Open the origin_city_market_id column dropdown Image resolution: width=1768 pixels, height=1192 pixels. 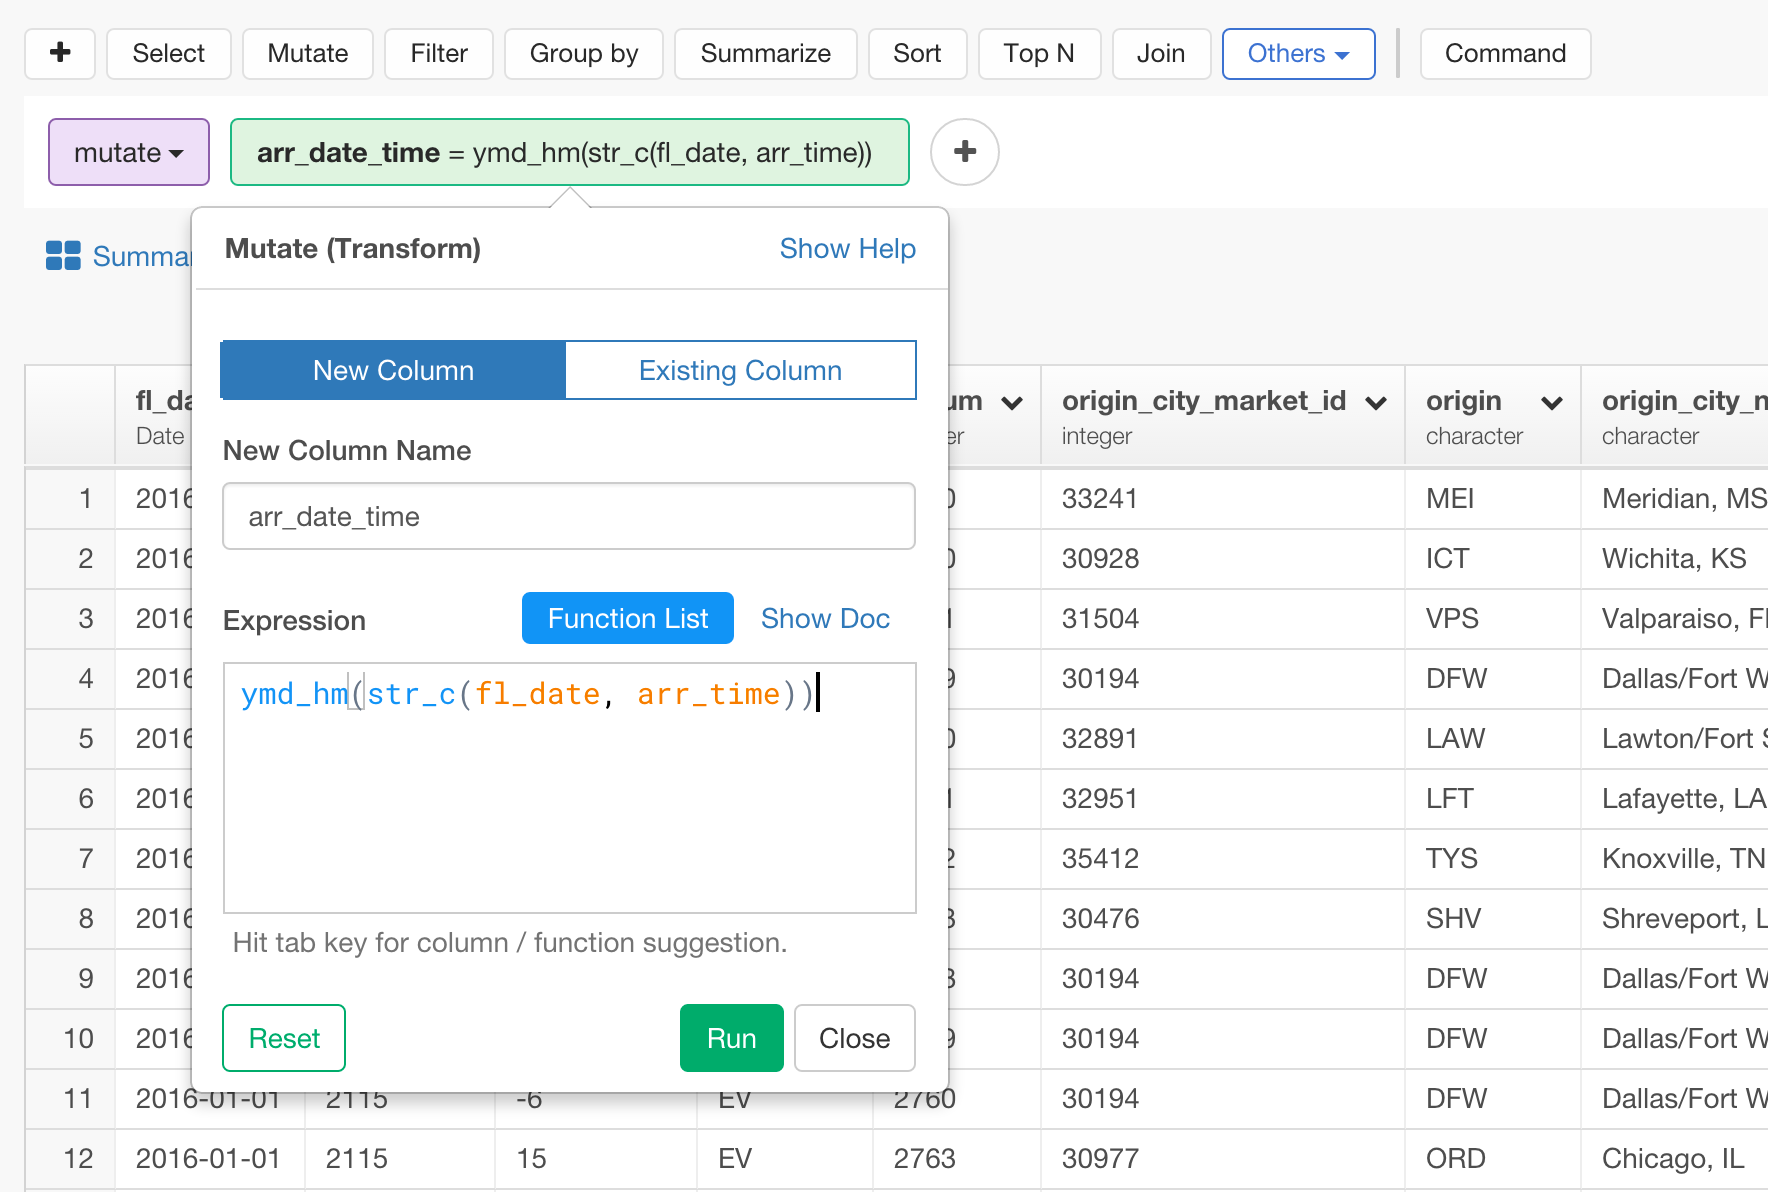click(x=1378, y=403)
